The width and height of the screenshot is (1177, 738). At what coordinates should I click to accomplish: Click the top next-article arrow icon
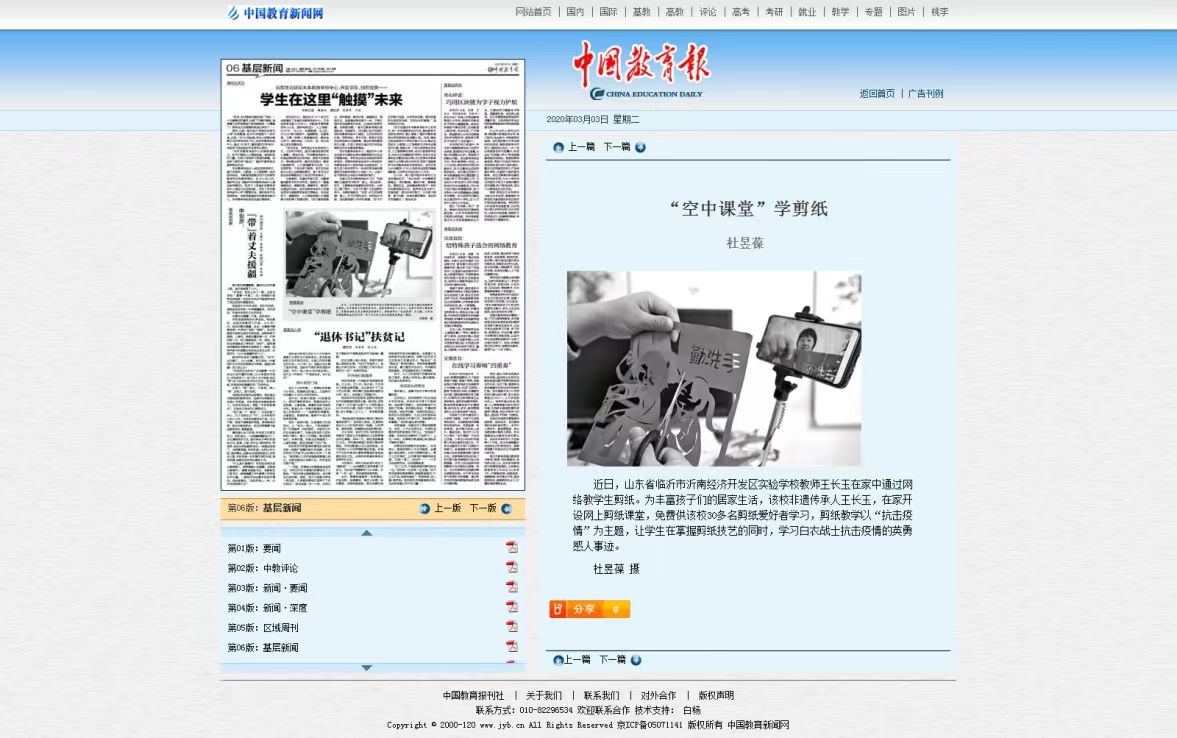640,147
